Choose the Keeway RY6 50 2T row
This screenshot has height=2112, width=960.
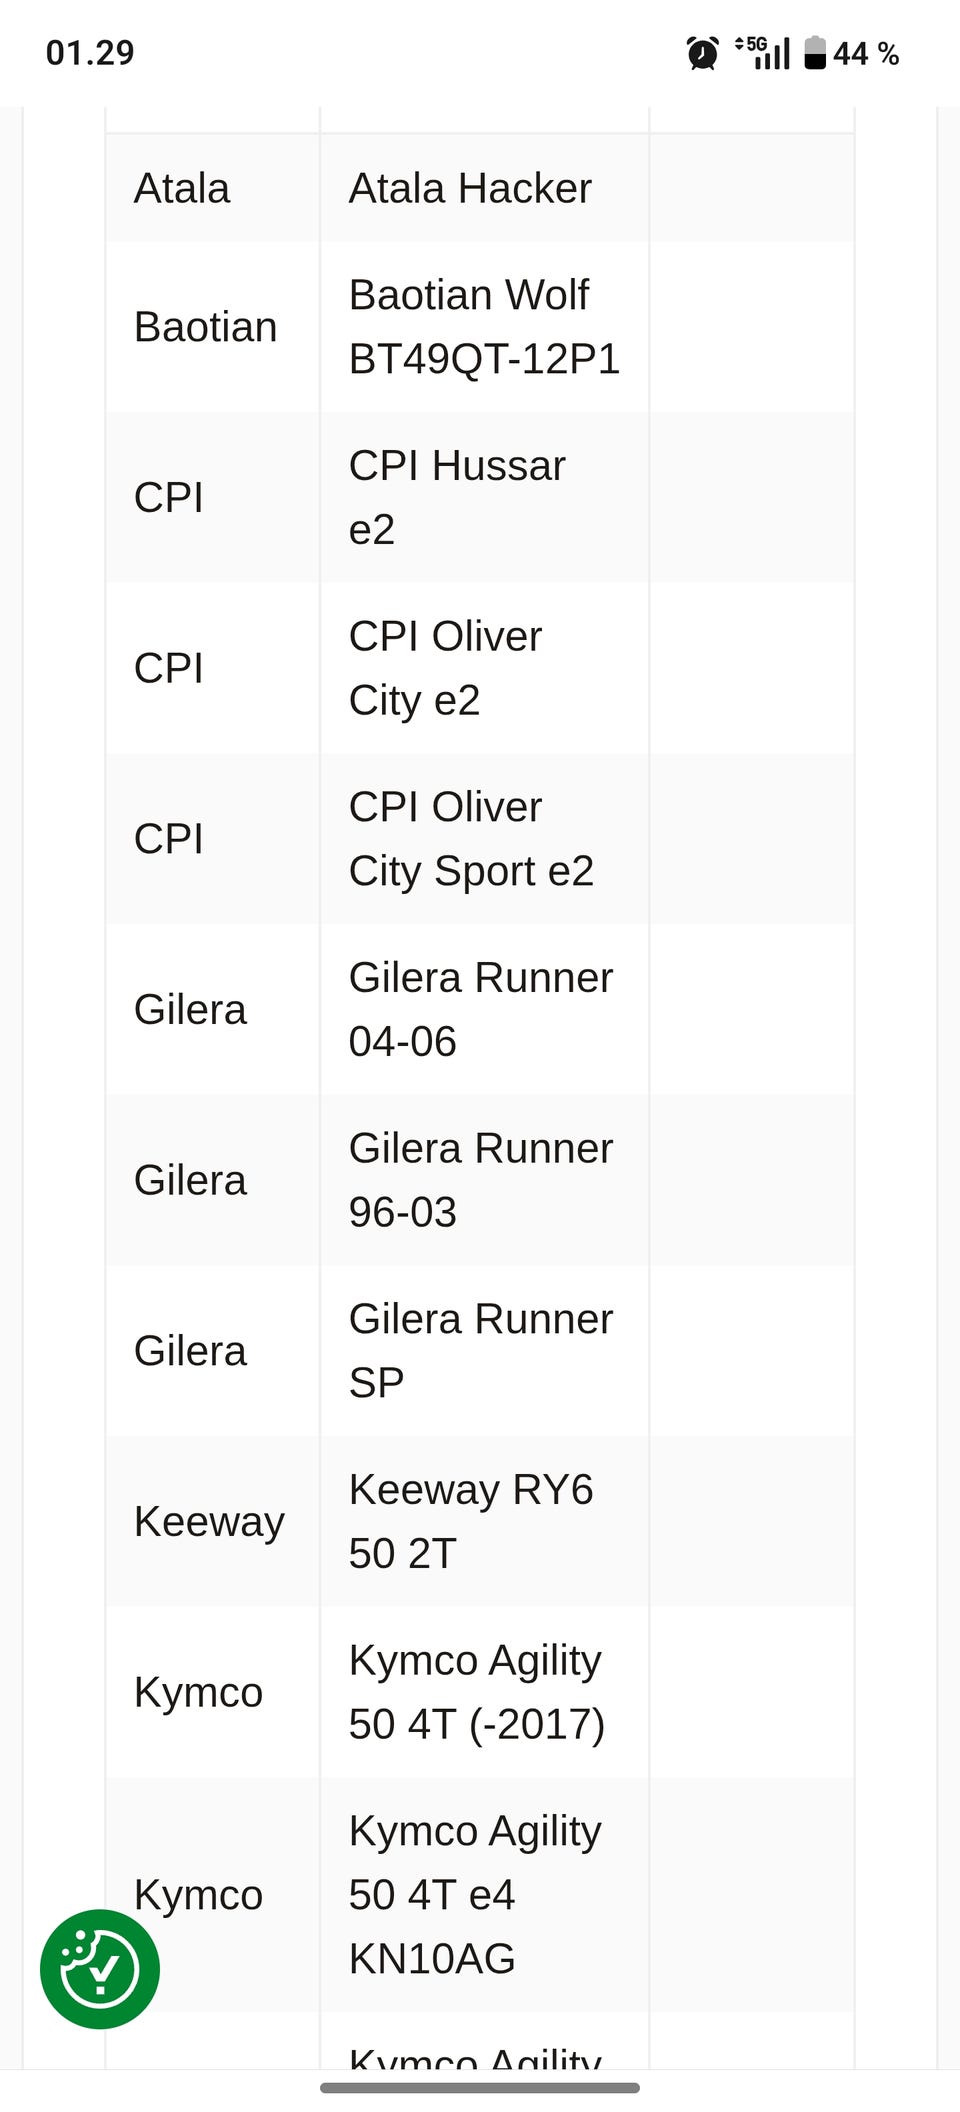(471, 1521)
